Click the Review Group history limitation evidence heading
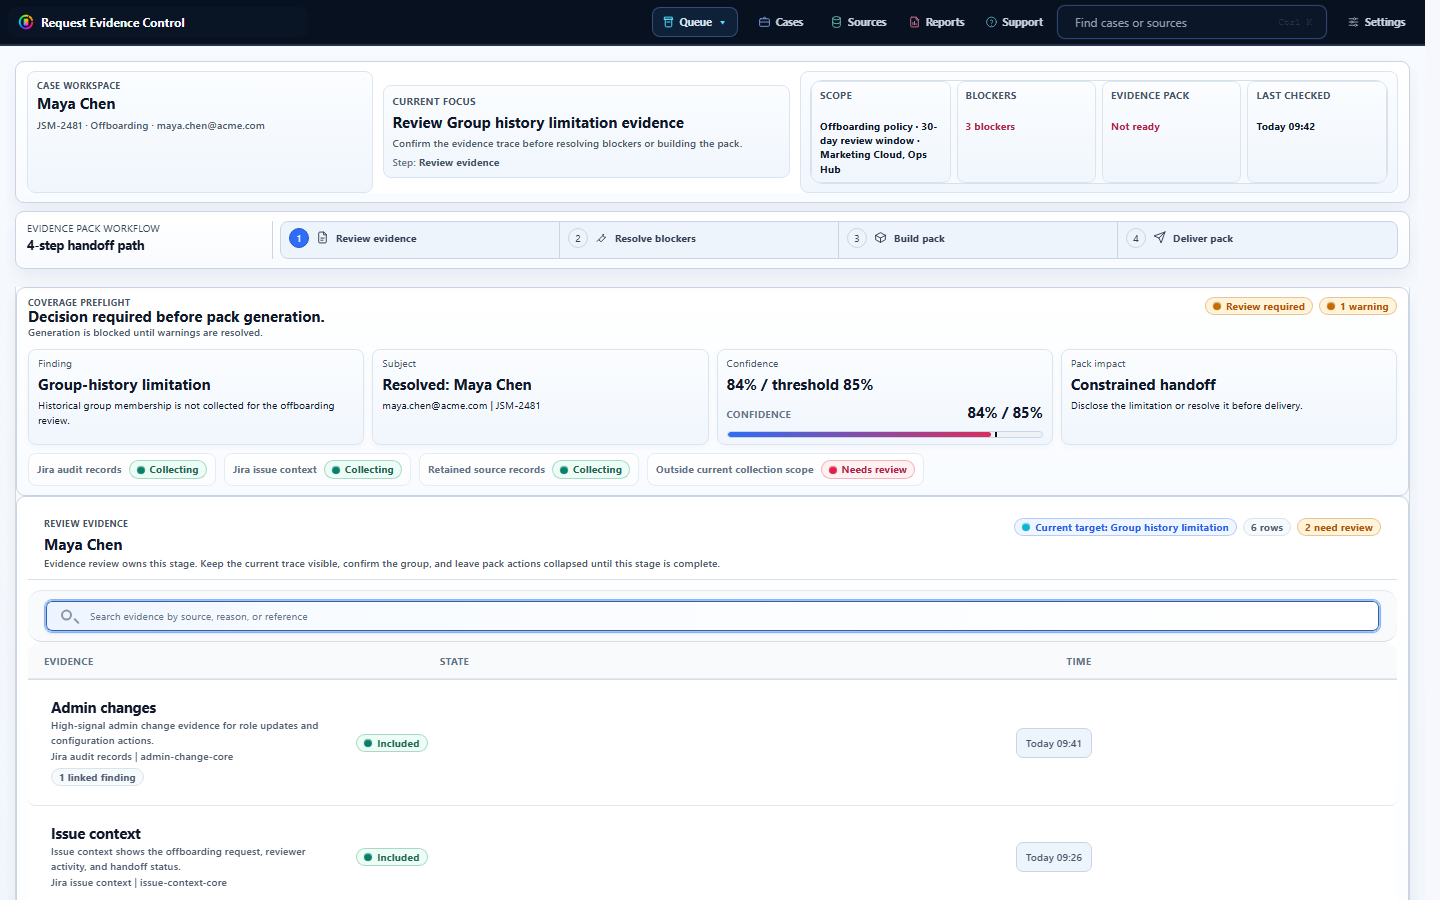Screen dimensions: 1440x900 pos(538,123)
